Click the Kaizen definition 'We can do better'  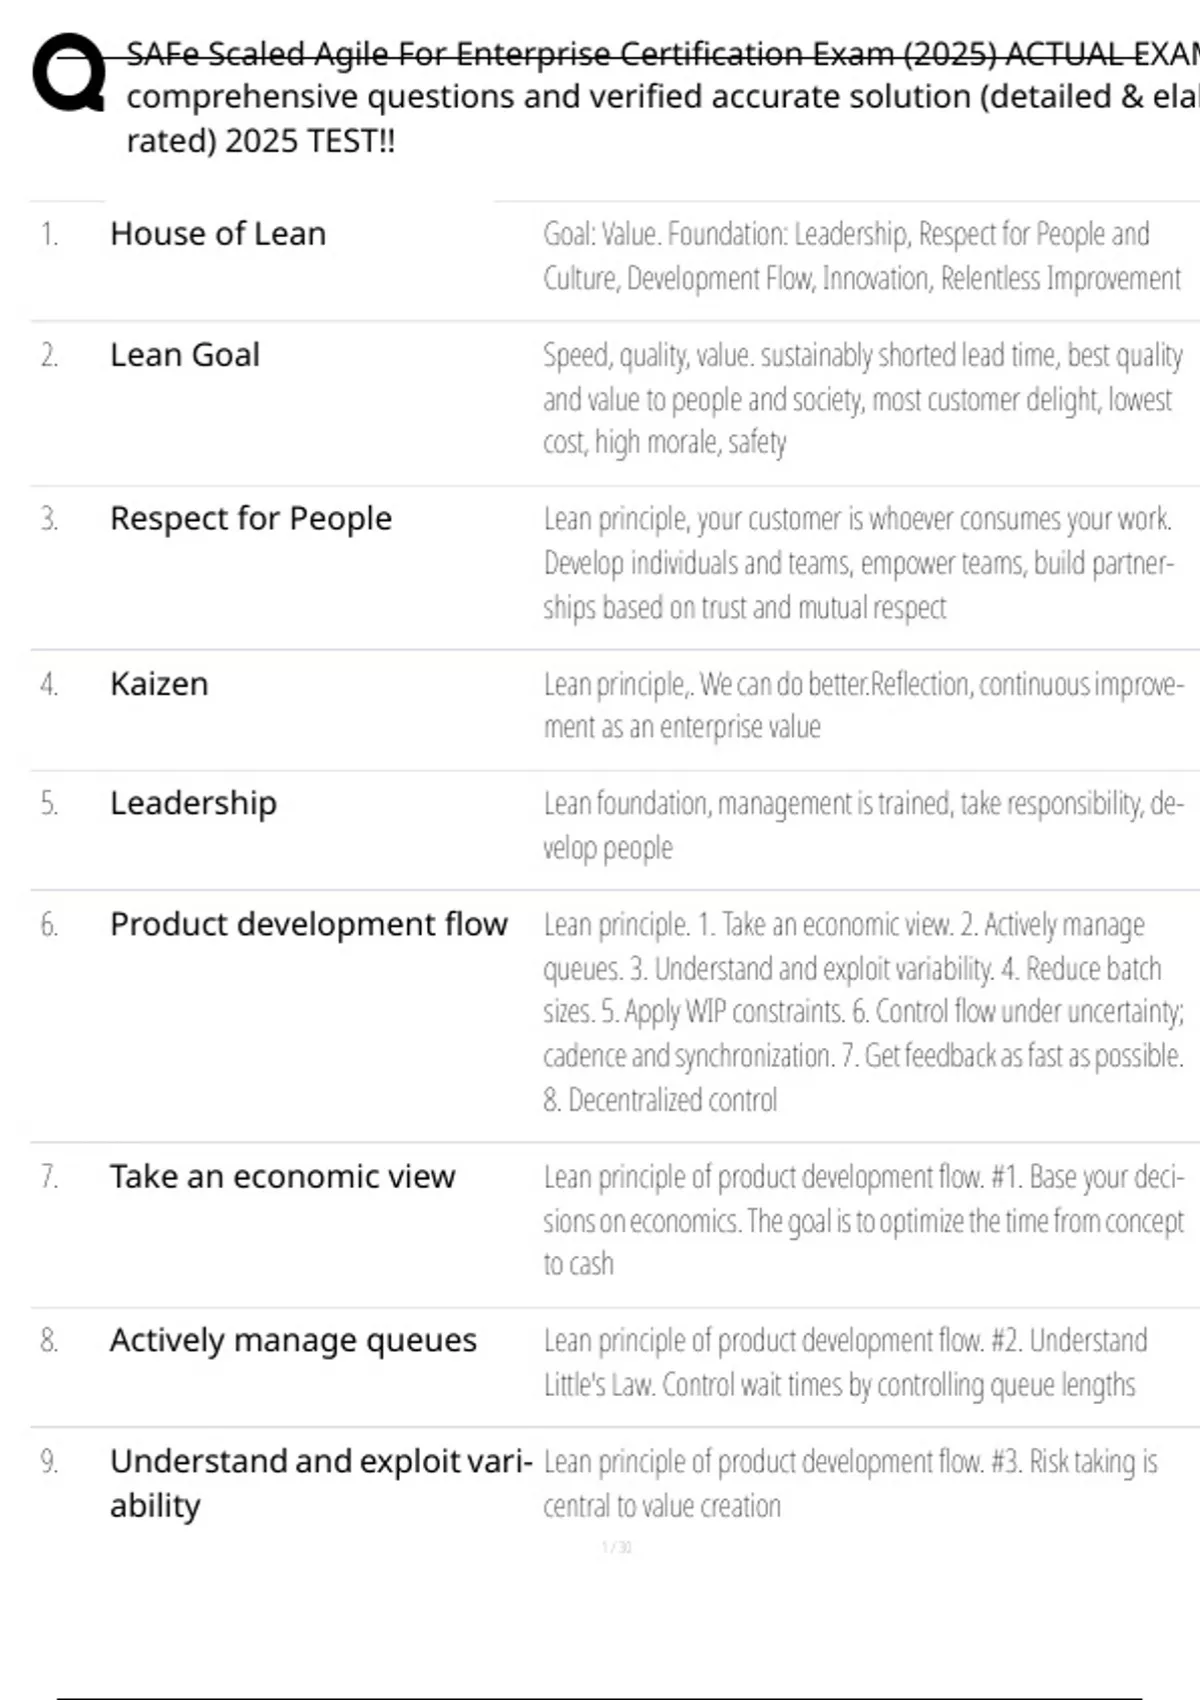tap(860, 705)
